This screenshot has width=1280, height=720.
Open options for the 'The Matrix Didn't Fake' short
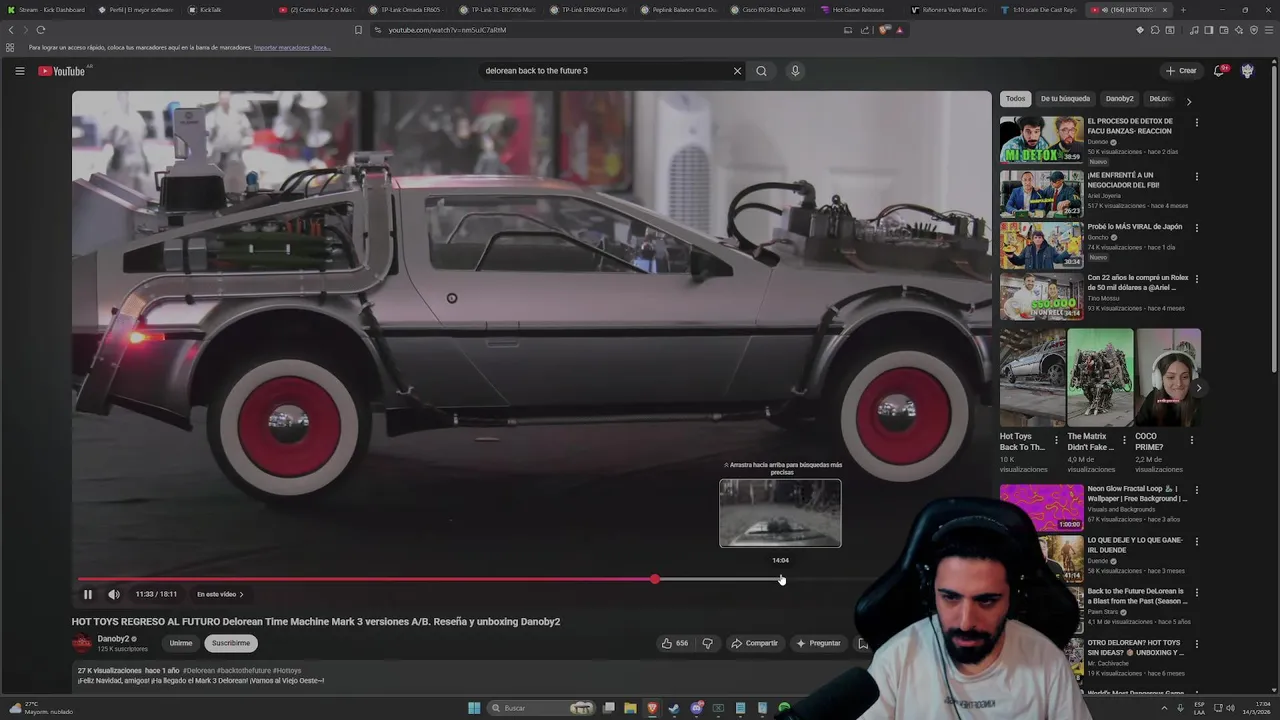[1124, 440]
